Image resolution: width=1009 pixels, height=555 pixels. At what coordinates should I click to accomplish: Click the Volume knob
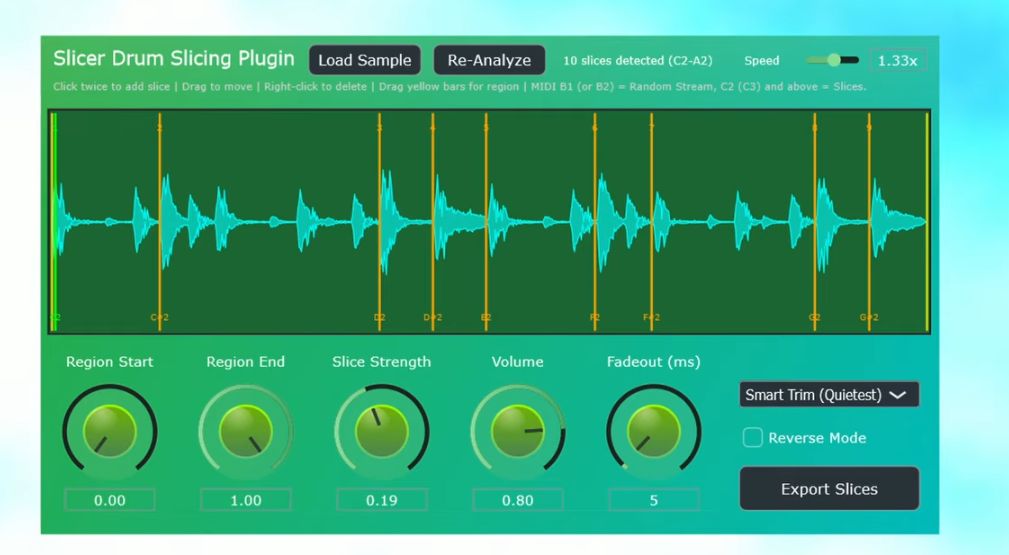point(517,432)
